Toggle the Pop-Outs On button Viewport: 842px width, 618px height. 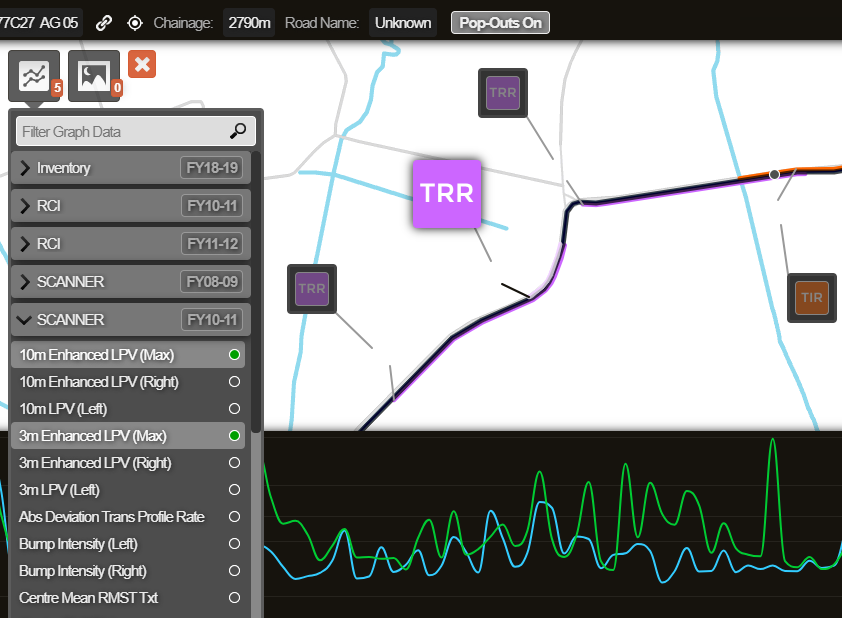click(x=500, y=23)
